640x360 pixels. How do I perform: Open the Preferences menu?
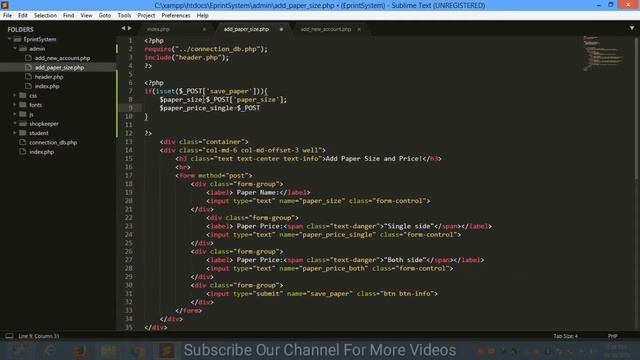(176, 16)
